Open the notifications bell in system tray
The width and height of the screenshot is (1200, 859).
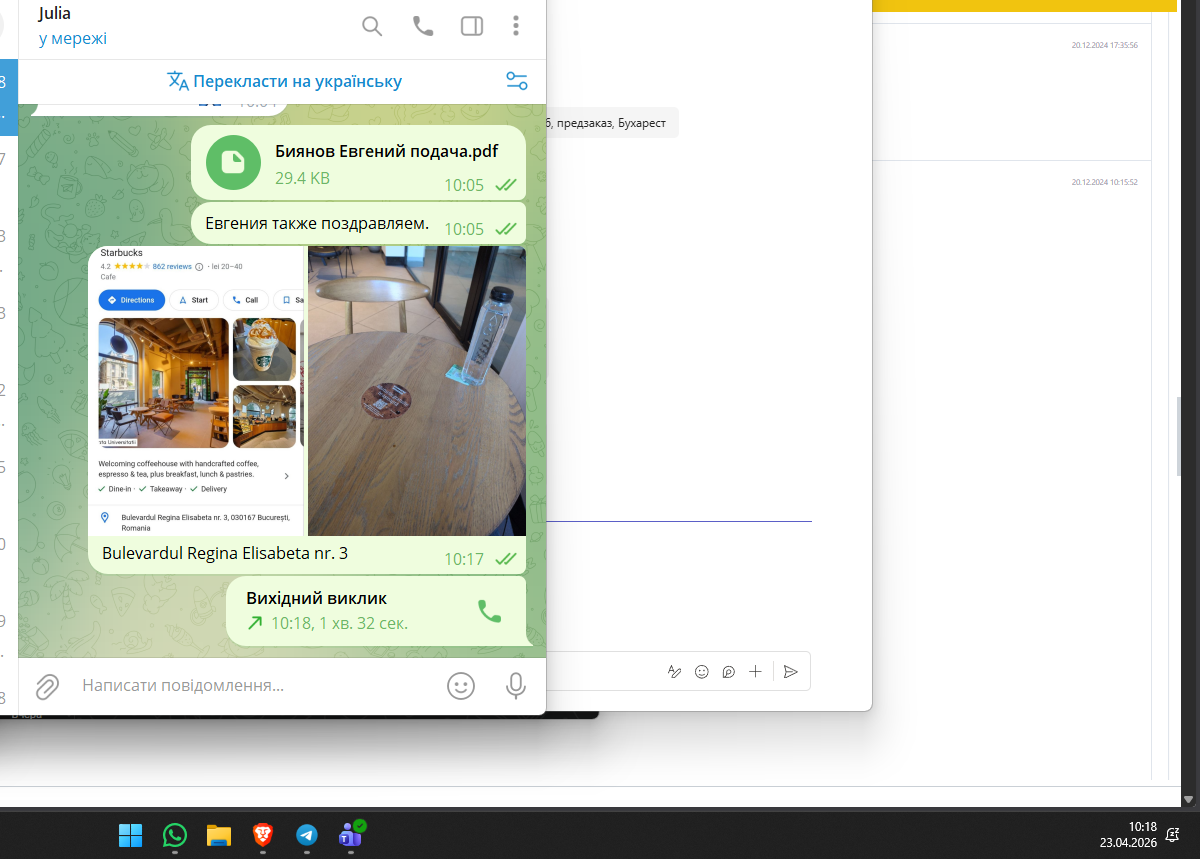[1173, 835]
